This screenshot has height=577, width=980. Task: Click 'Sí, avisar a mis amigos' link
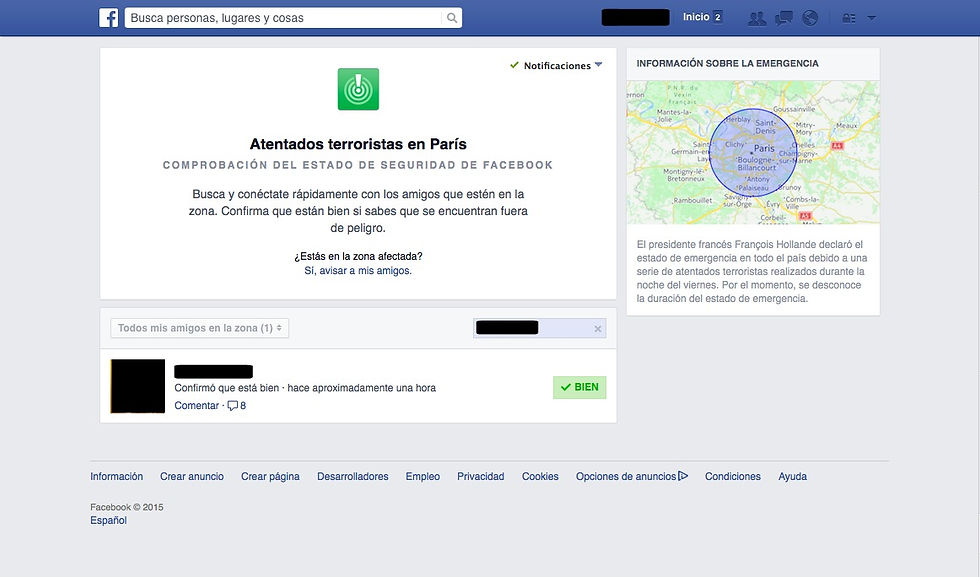[x=358, y=271]
